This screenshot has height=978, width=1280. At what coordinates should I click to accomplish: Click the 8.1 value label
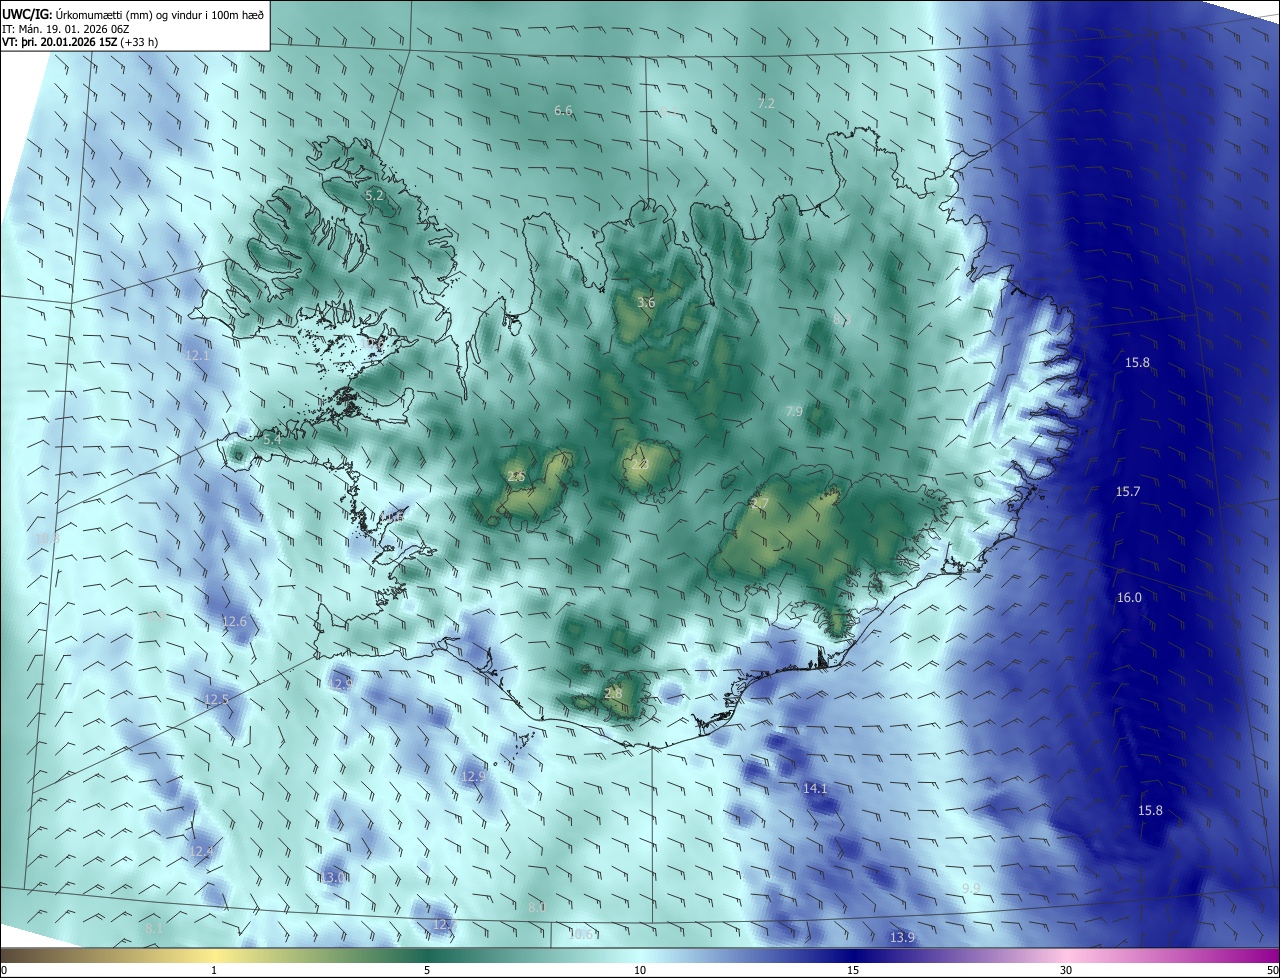pyautogui.click(x=154, y=929)
